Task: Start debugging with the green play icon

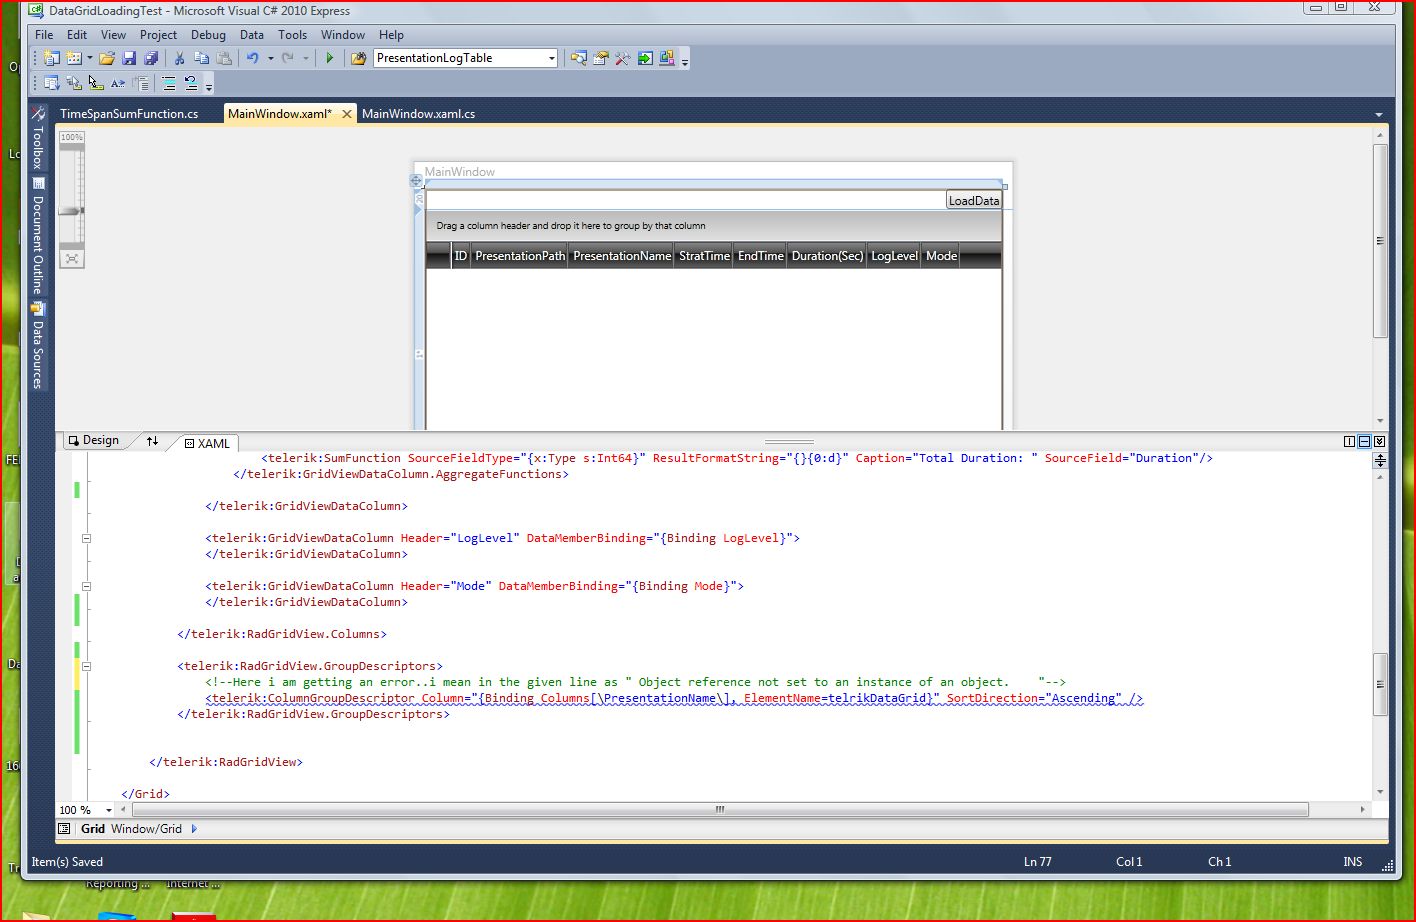Action: point(329,59)
